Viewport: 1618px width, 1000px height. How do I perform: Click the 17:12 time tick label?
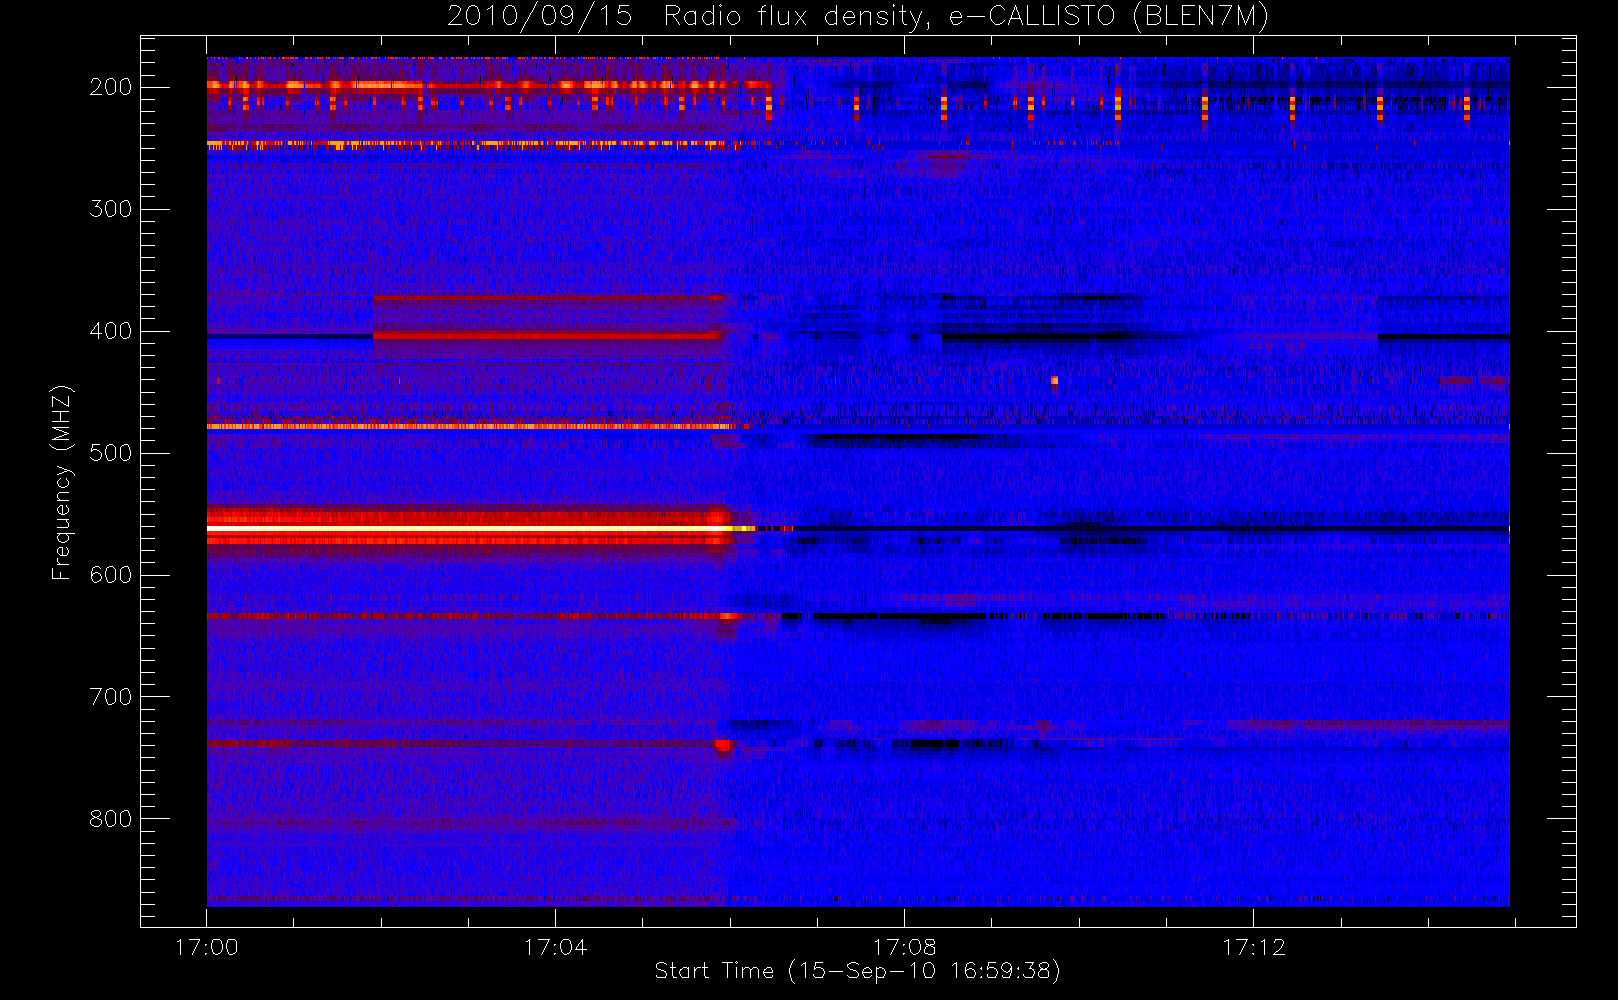point(1253,947)
